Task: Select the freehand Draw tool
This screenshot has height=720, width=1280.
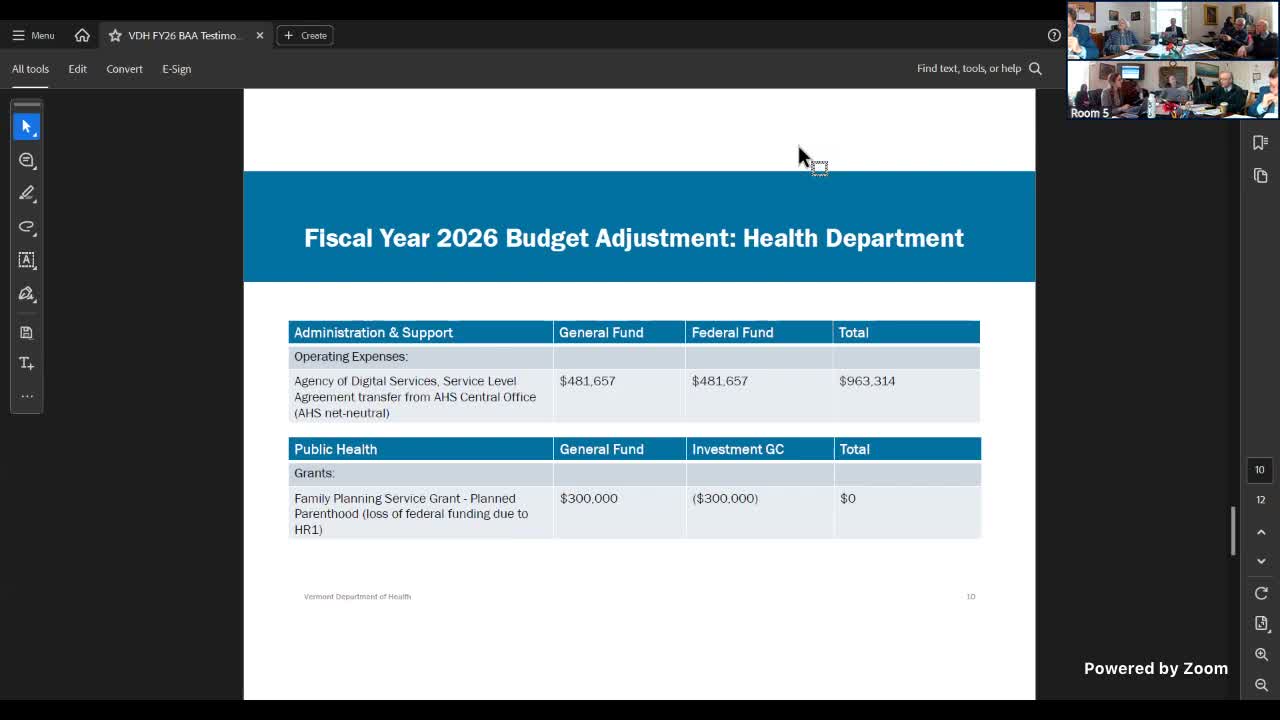Action: (x=27, y=227)
